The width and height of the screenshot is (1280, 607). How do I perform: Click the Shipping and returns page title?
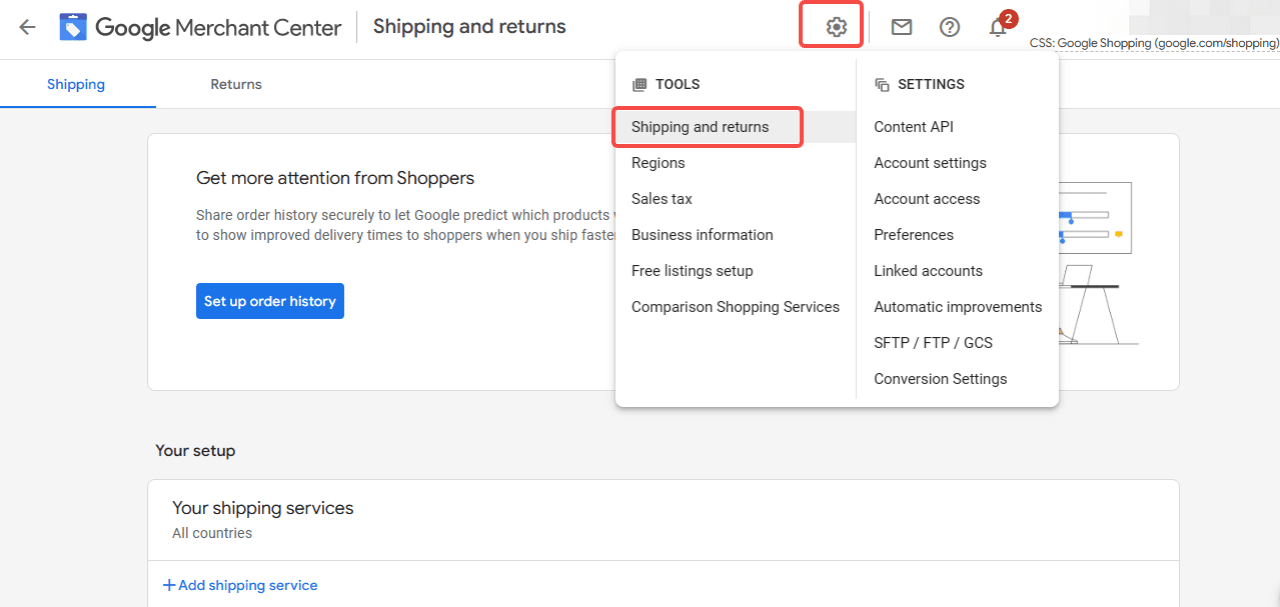pyautogui.click(x=469, y=27)
